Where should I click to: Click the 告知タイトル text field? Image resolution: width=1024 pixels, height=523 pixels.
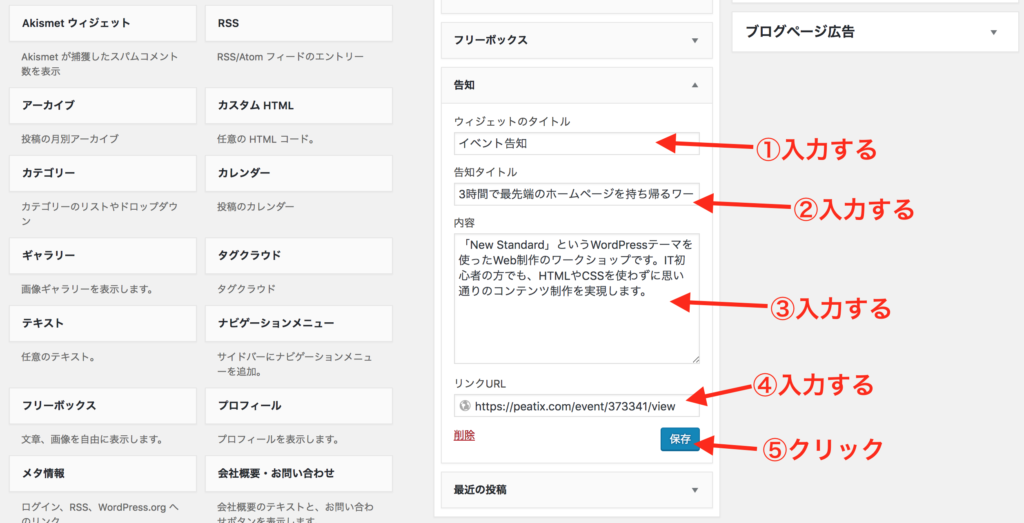pos(576,193)
